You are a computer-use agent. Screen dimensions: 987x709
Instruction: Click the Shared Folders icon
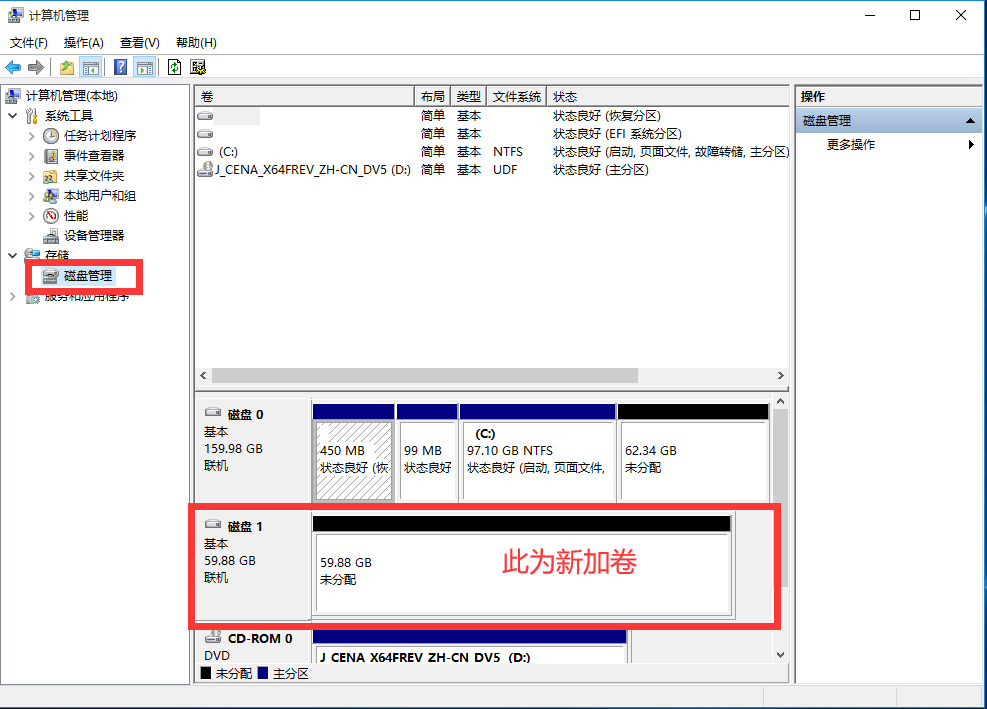(50, 176)
